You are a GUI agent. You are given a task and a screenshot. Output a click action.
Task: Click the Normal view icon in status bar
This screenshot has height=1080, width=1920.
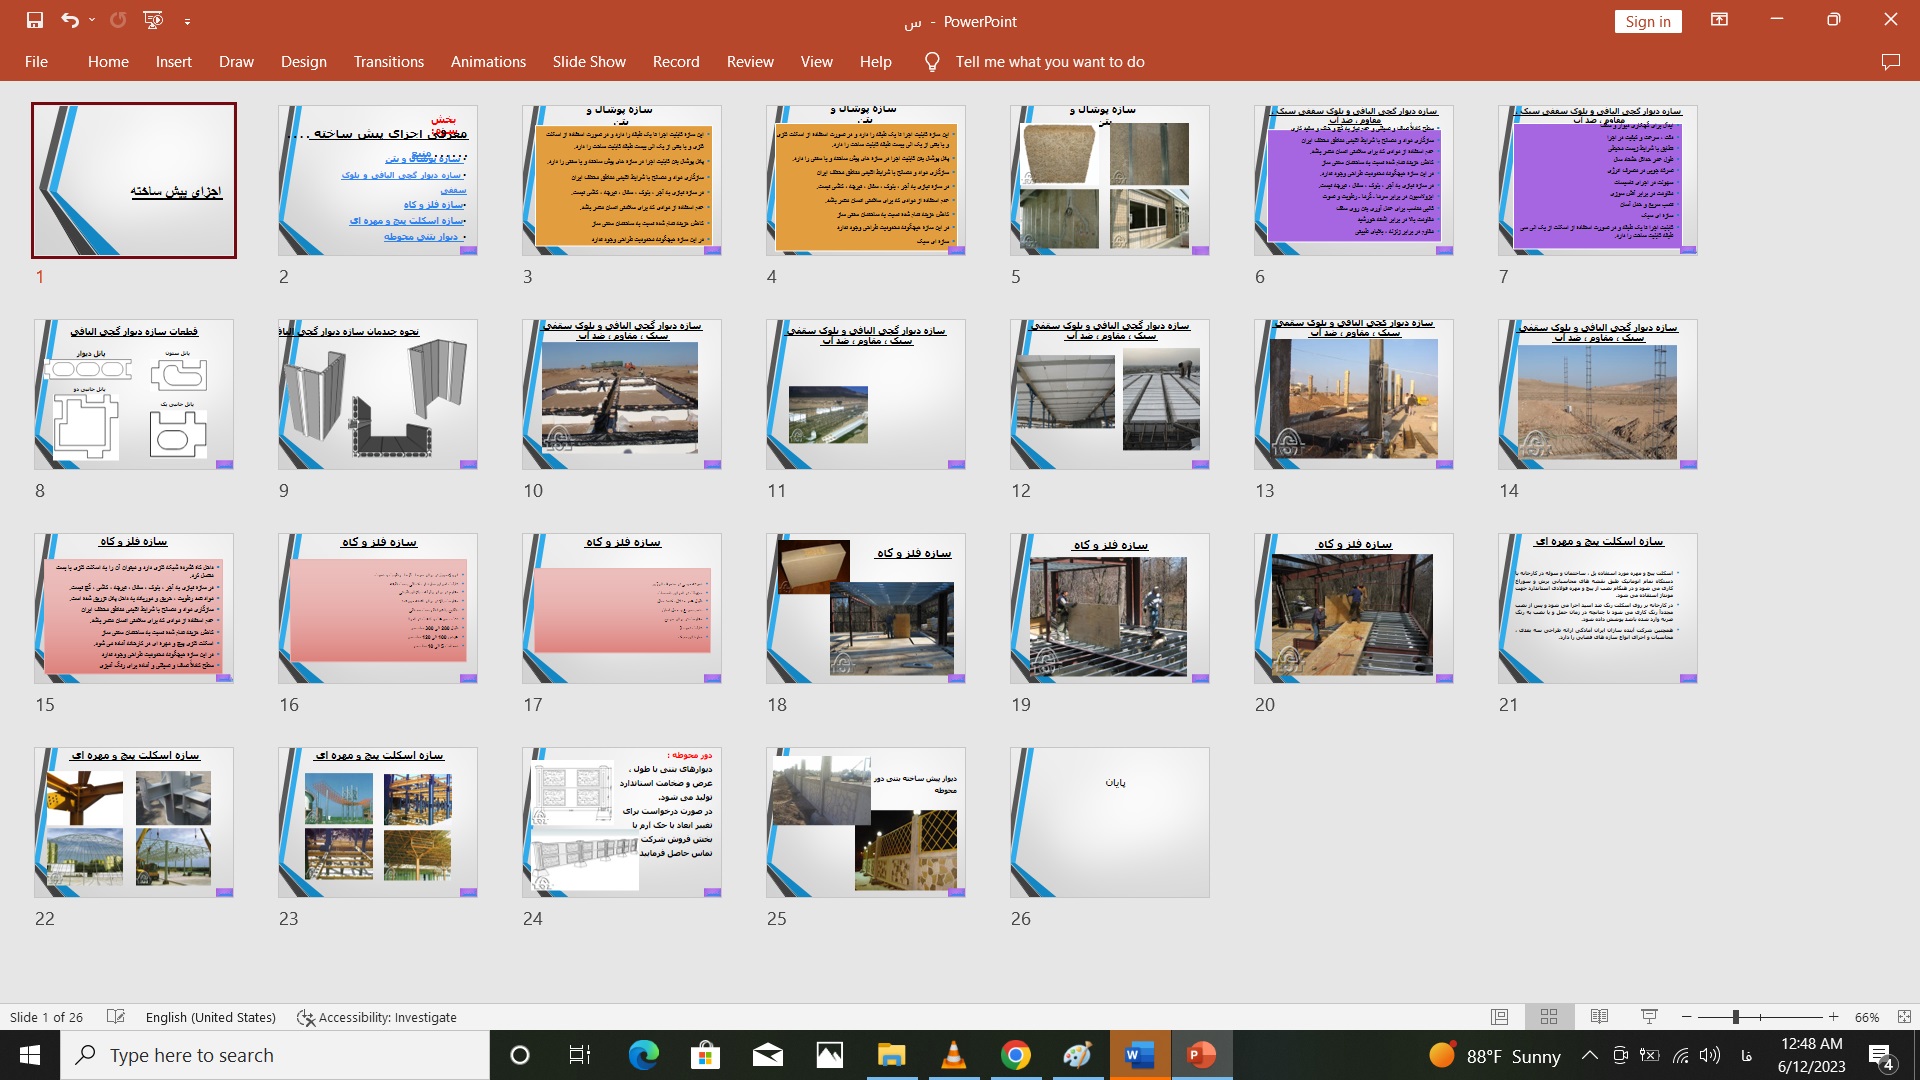click(x=1499, y=1017)
